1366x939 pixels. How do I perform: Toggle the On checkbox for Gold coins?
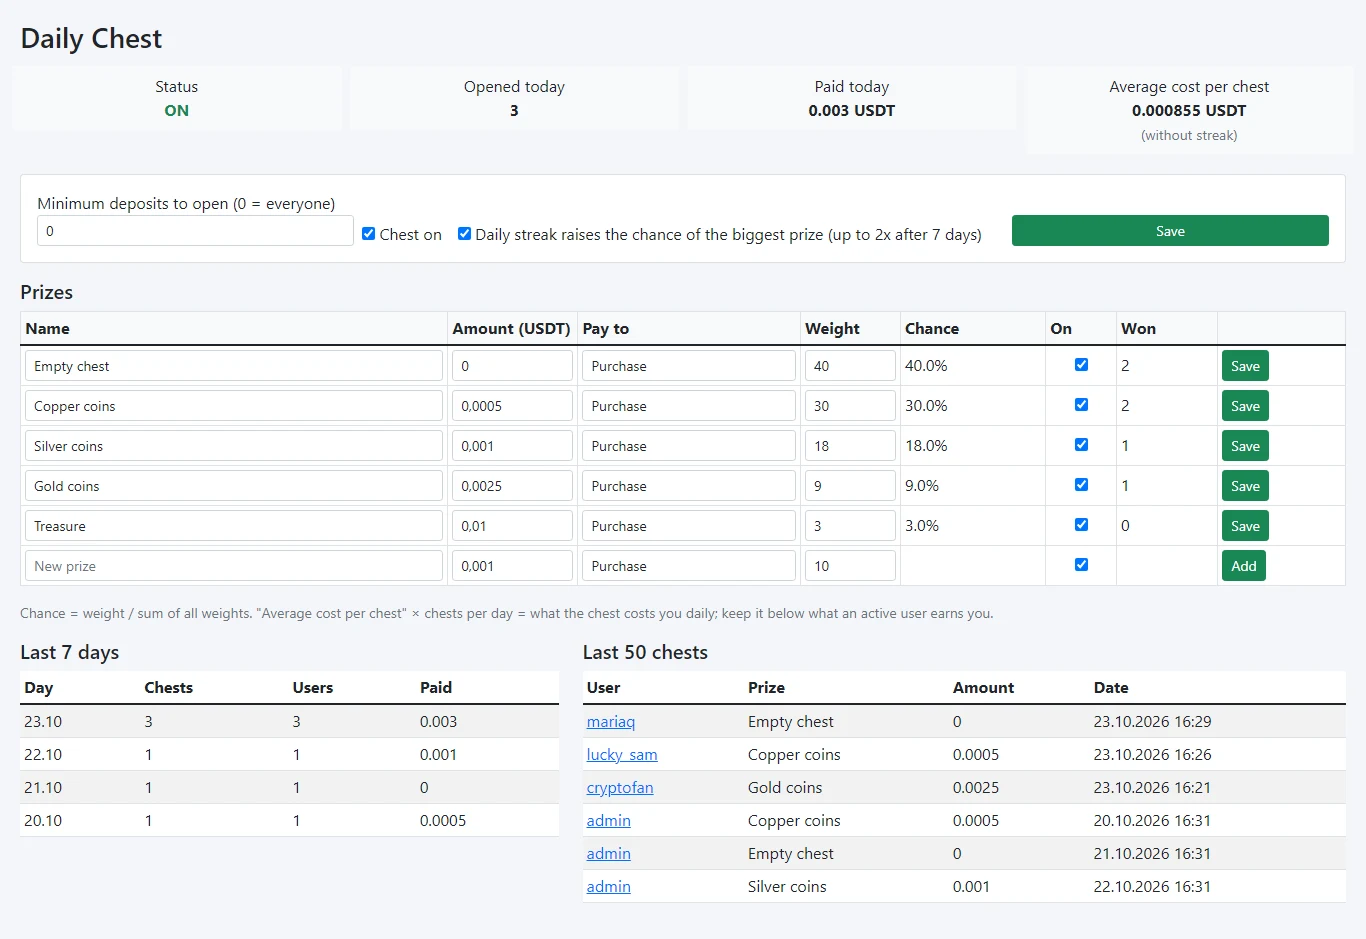point(1081,485)
